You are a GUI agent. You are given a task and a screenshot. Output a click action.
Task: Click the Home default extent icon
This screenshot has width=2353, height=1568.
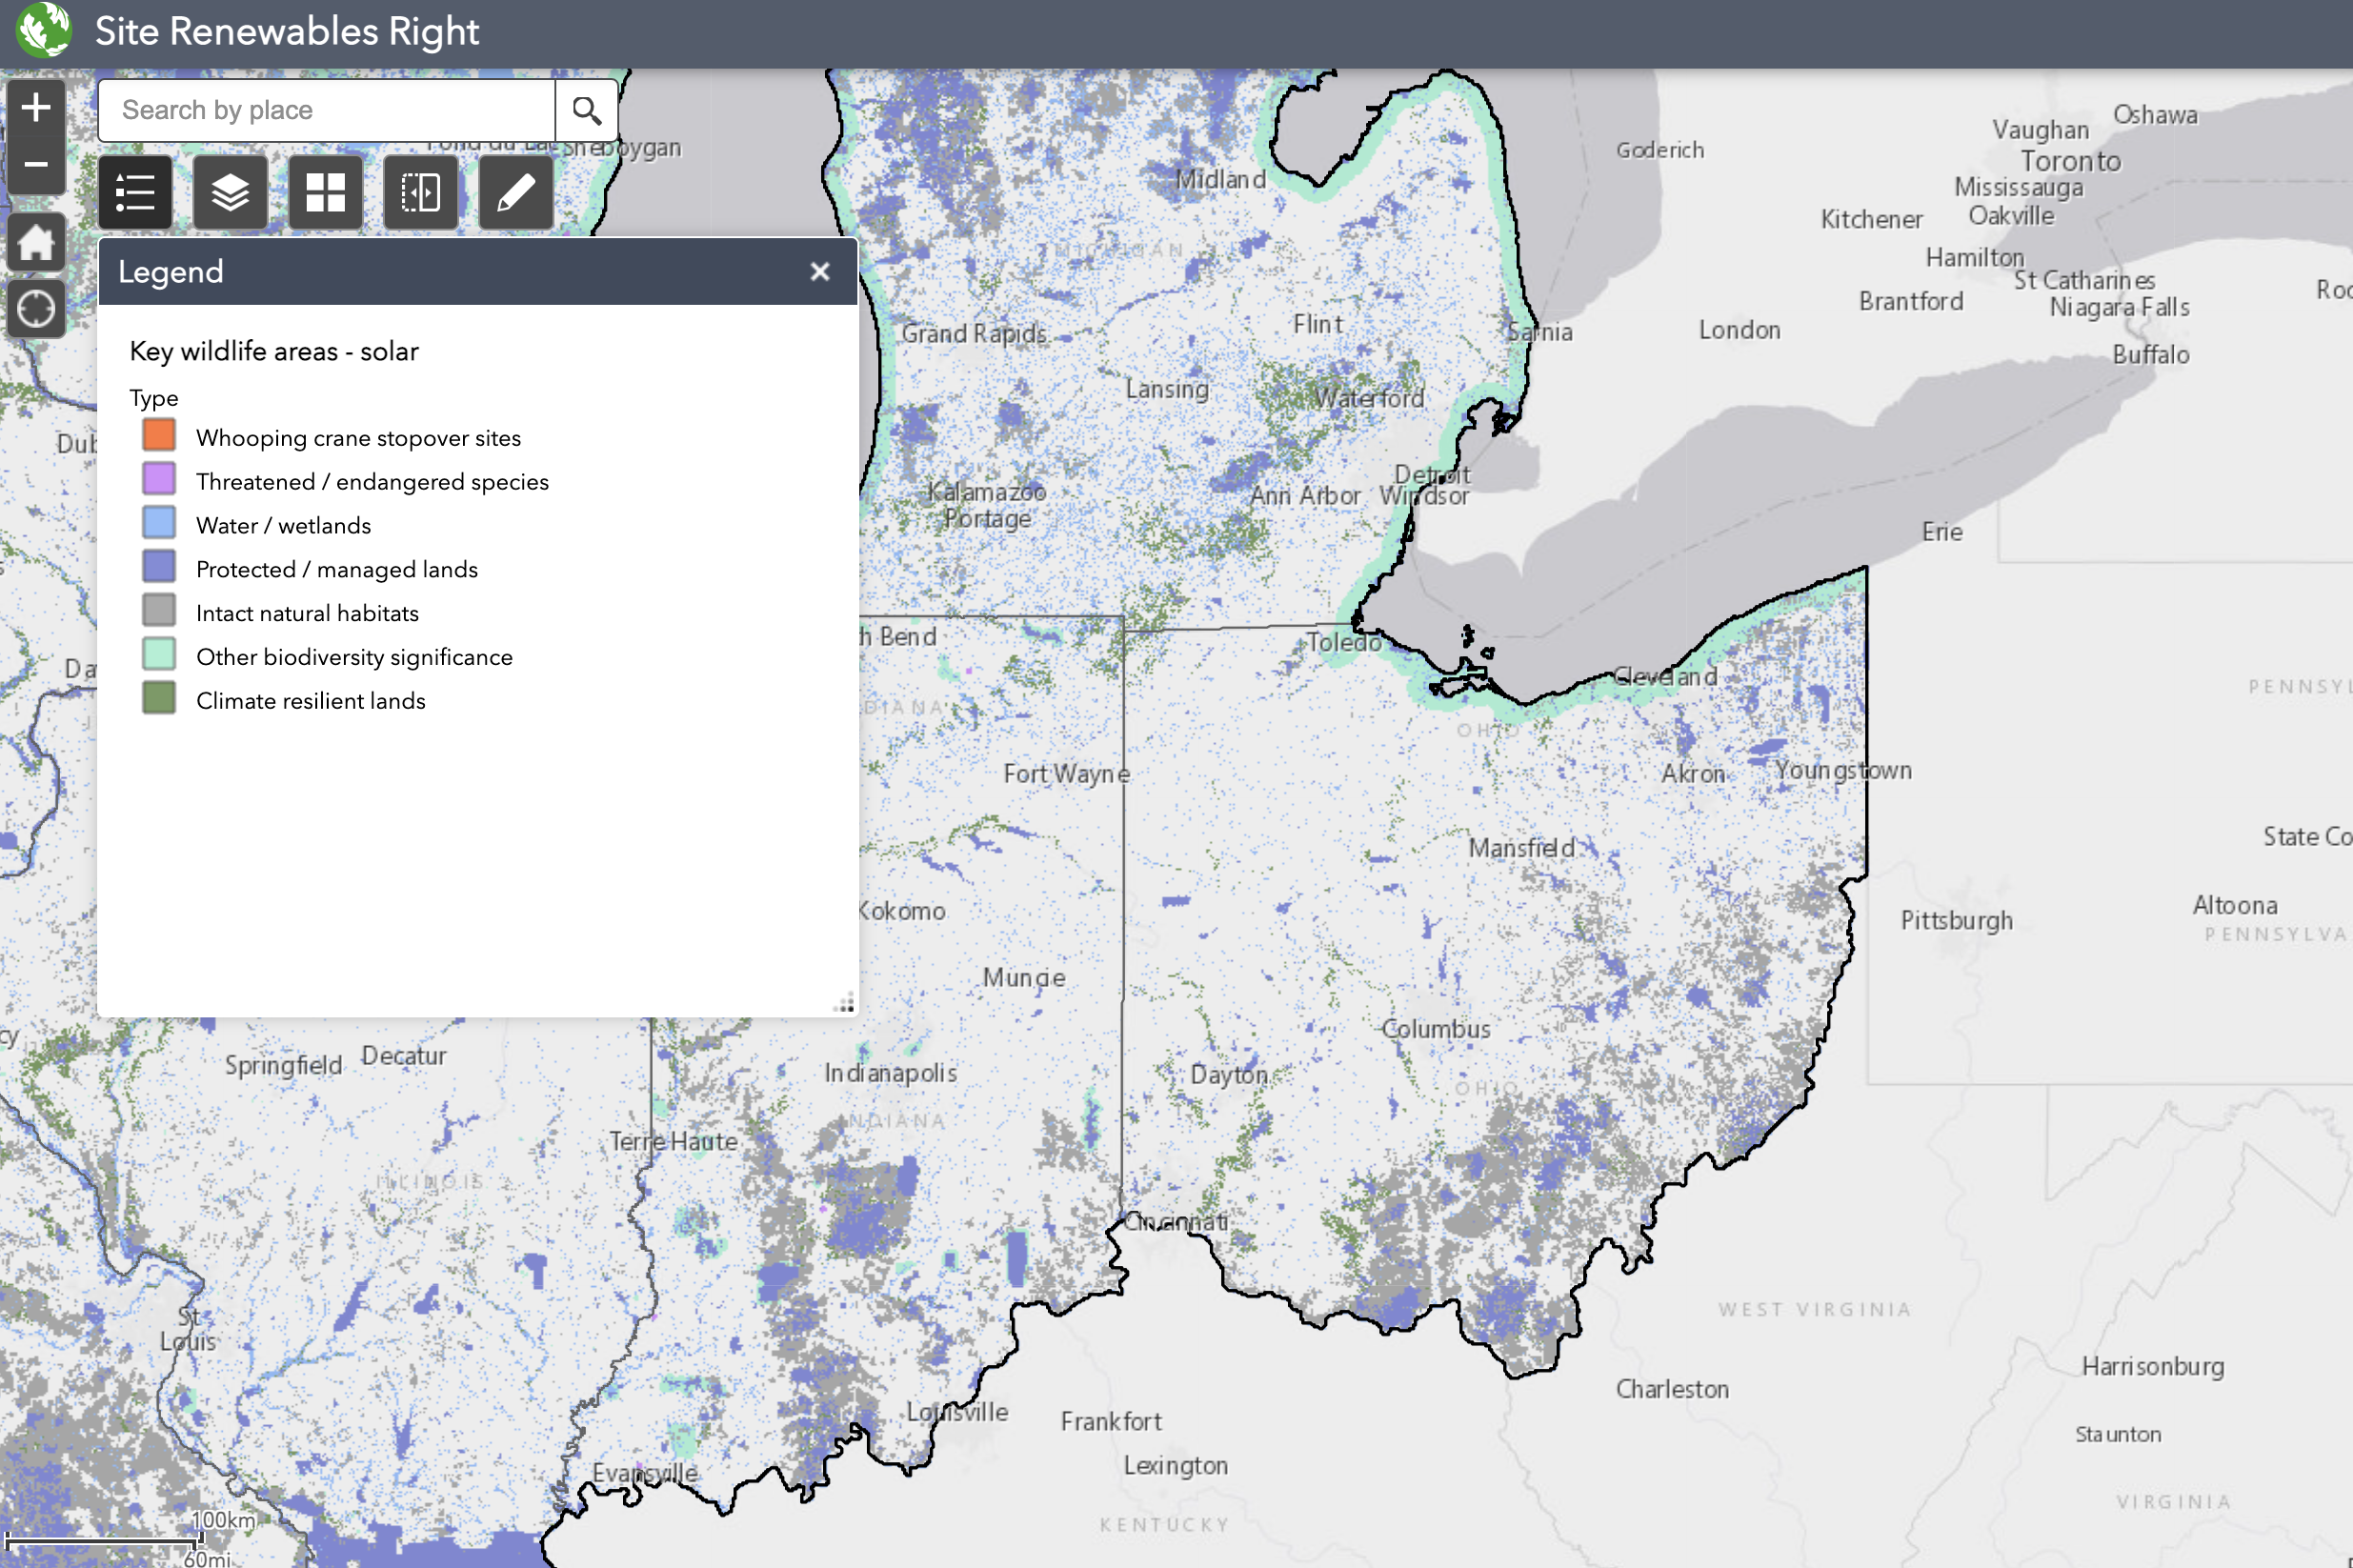[37, 241]
